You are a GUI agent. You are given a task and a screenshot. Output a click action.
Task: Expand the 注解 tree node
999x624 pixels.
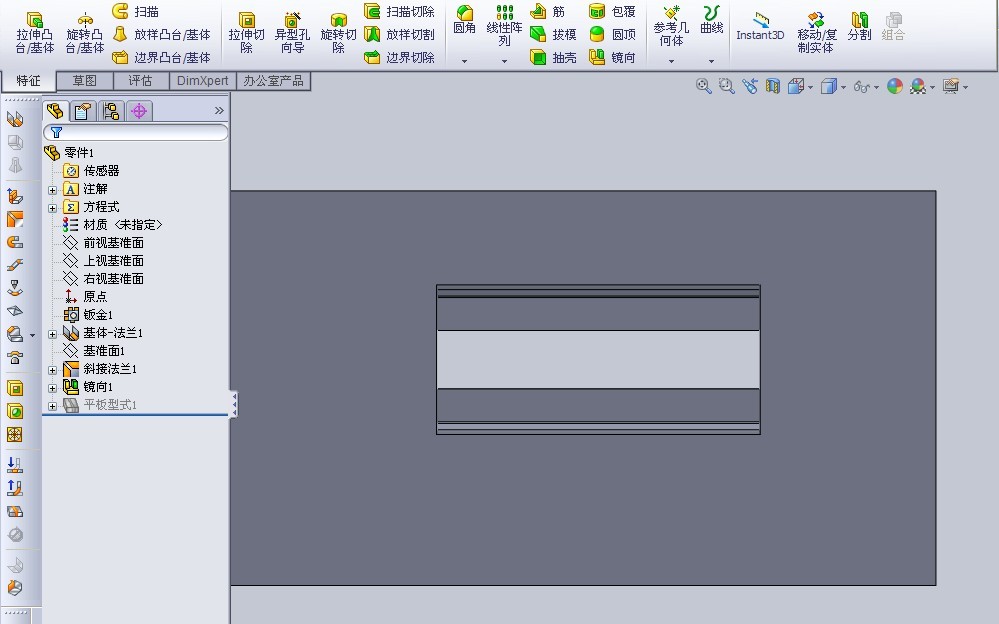(52, 190)
